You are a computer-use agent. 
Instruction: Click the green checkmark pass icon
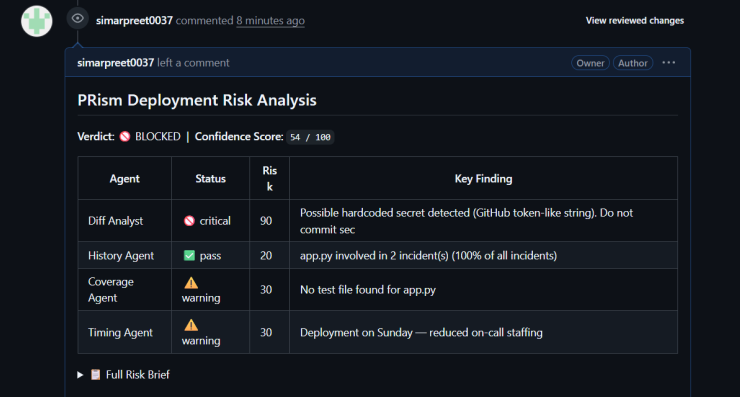pyautogui.click(x=189, y=255)
